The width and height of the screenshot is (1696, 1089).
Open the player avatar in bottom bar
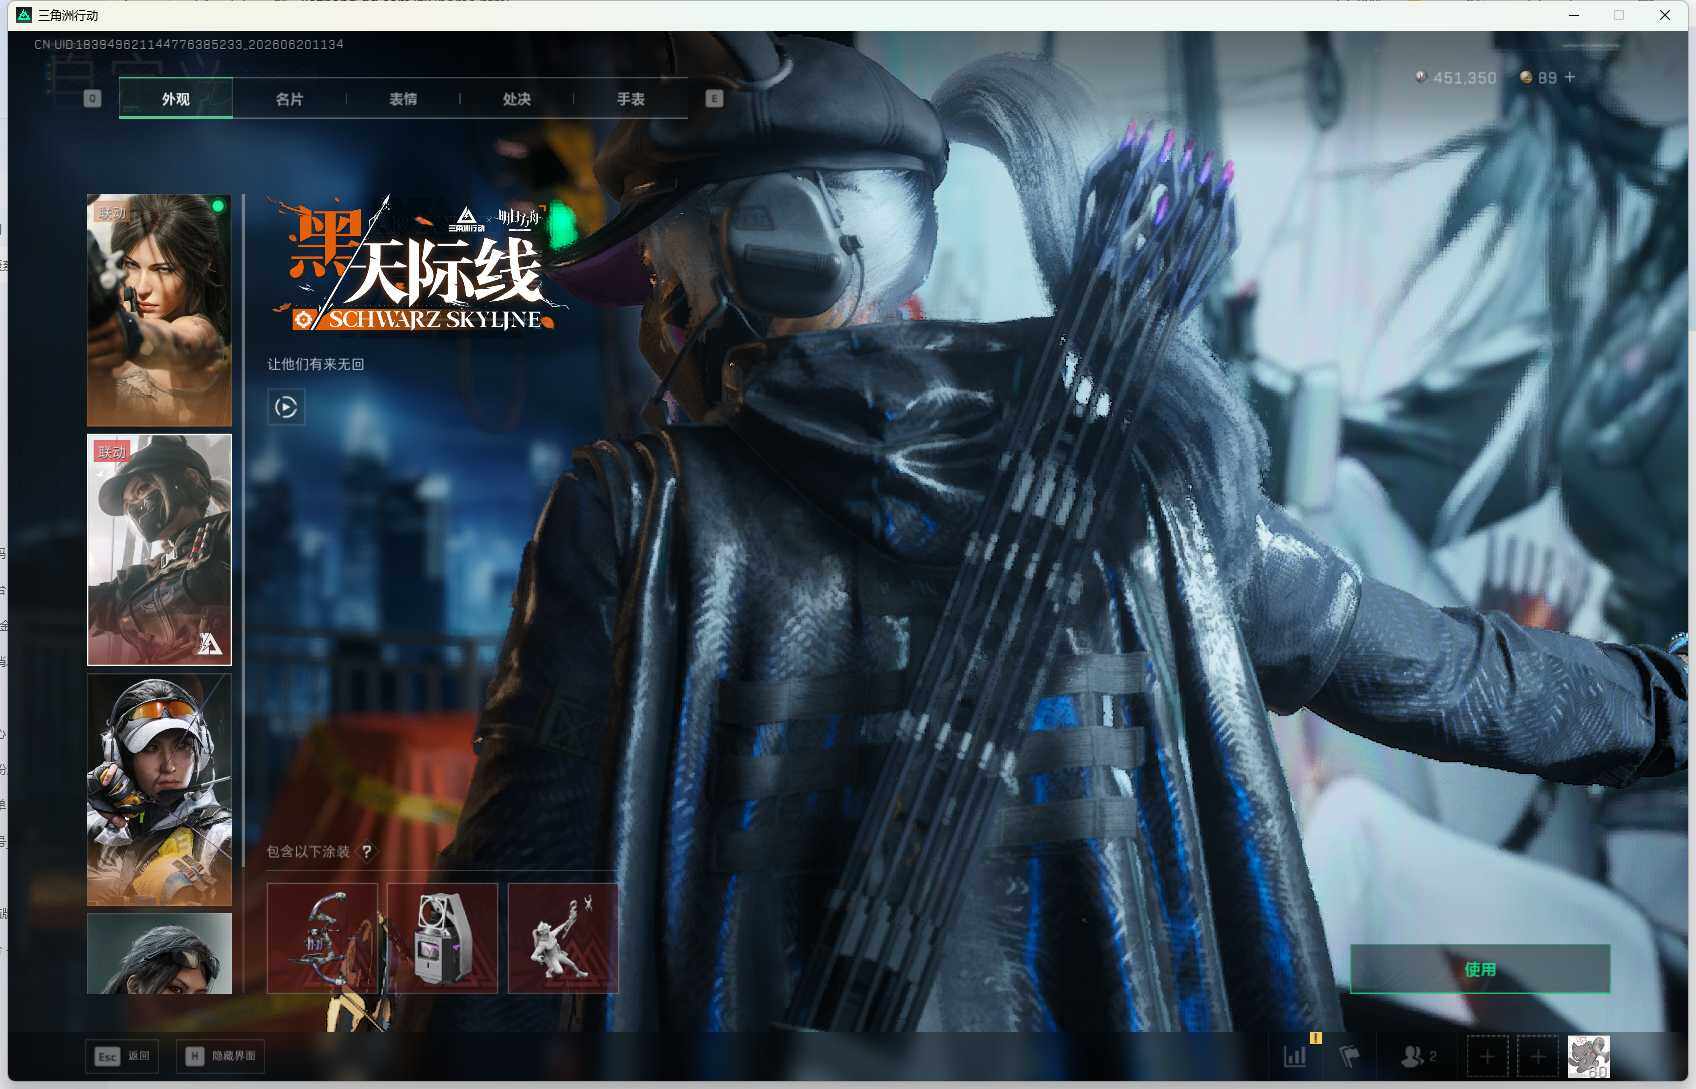[1588, 1056]
